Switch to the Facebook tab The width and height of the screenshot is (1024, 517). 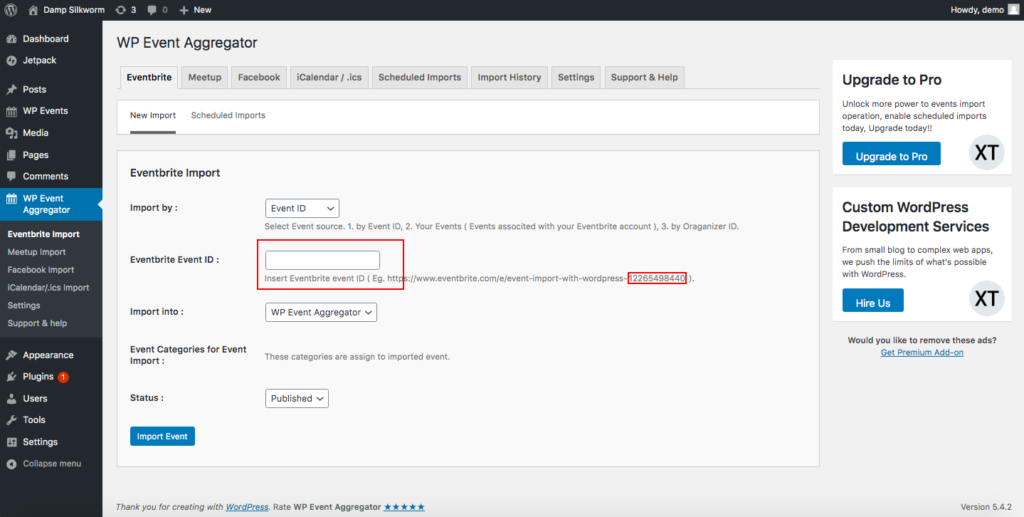(259, 77)
